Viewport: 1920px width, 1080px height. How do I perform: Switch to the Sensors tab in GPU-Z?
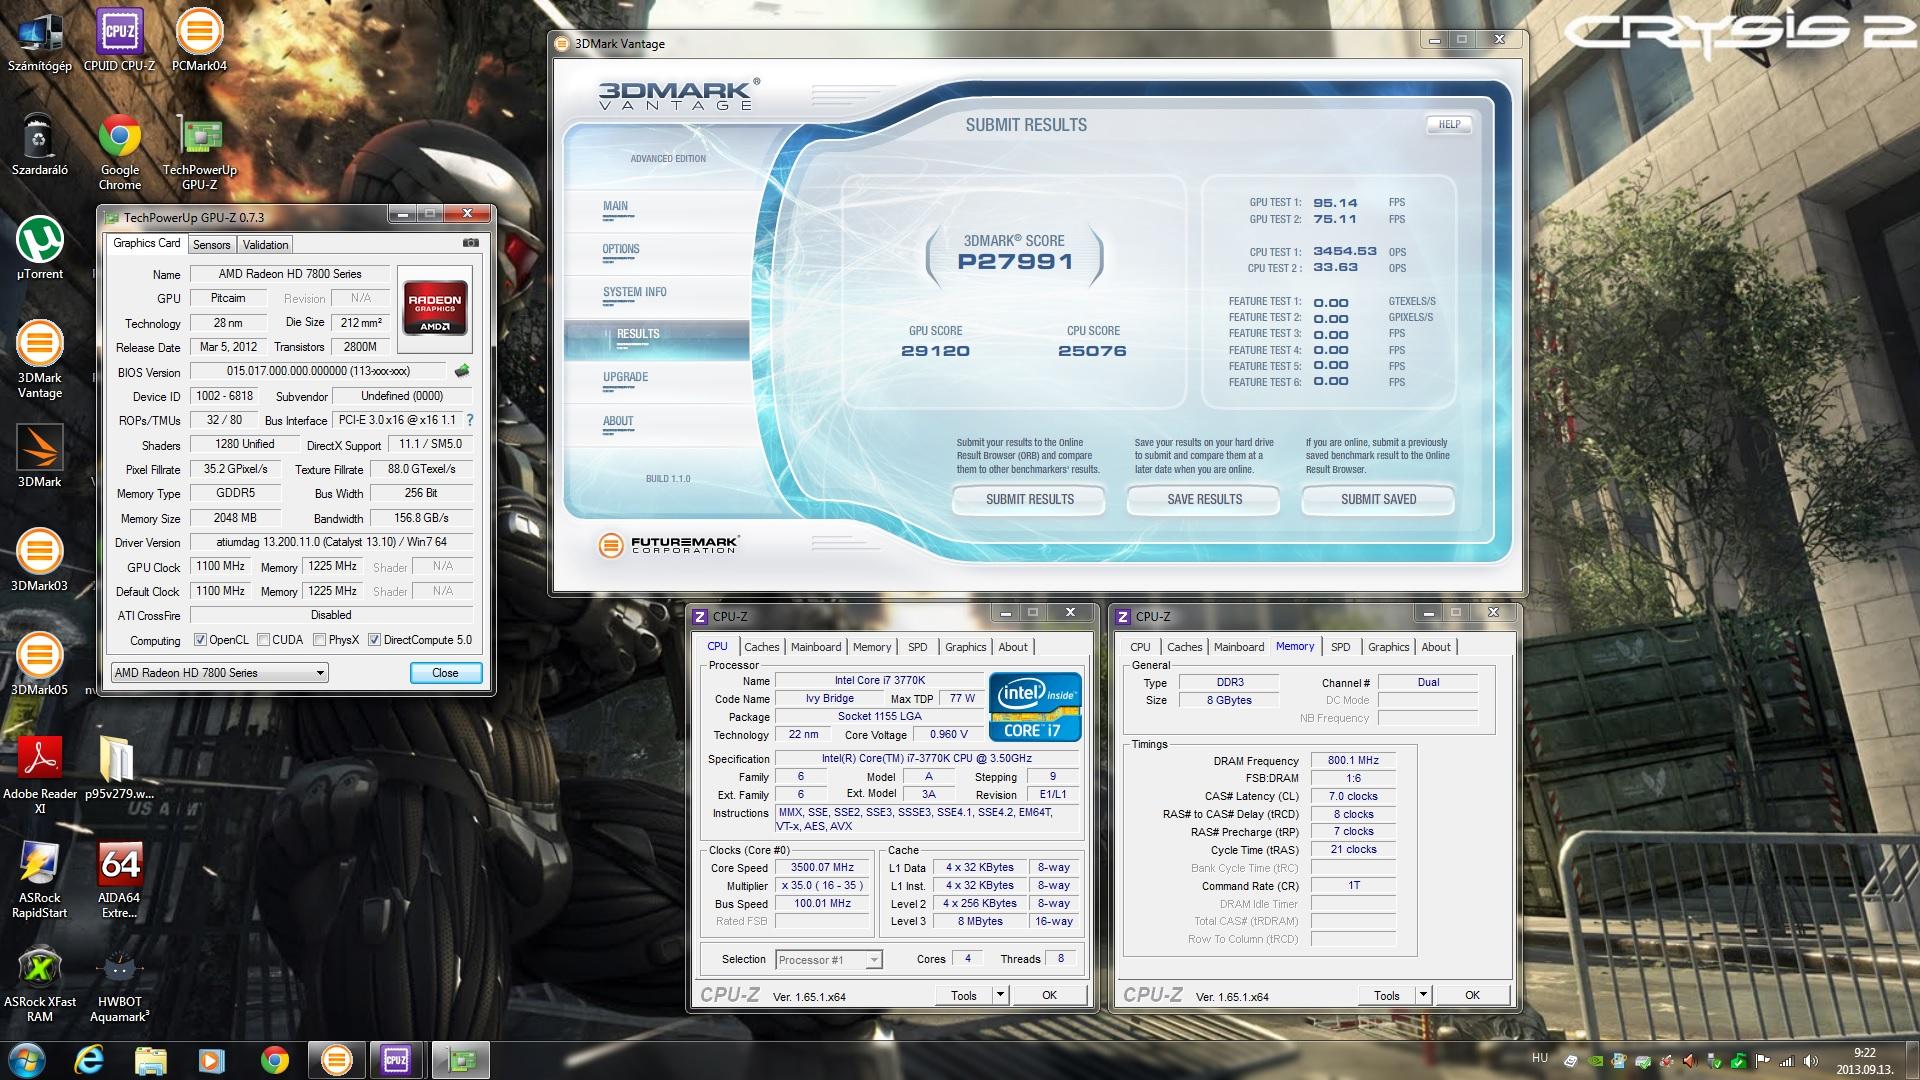[211, 245]
